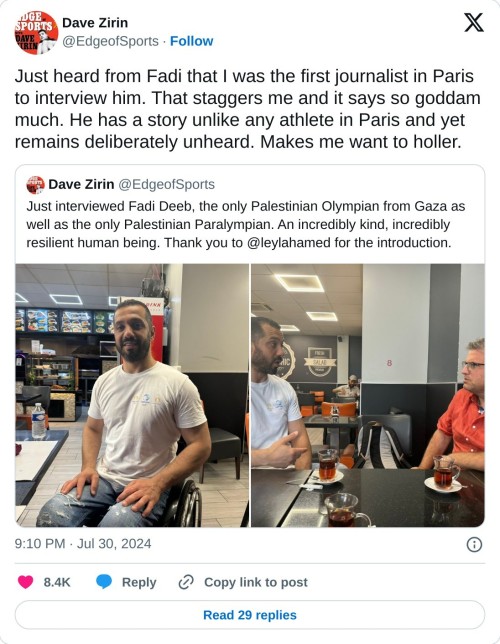Click the 8.4K likes count
Screen dimensions: 500x644
57,582
